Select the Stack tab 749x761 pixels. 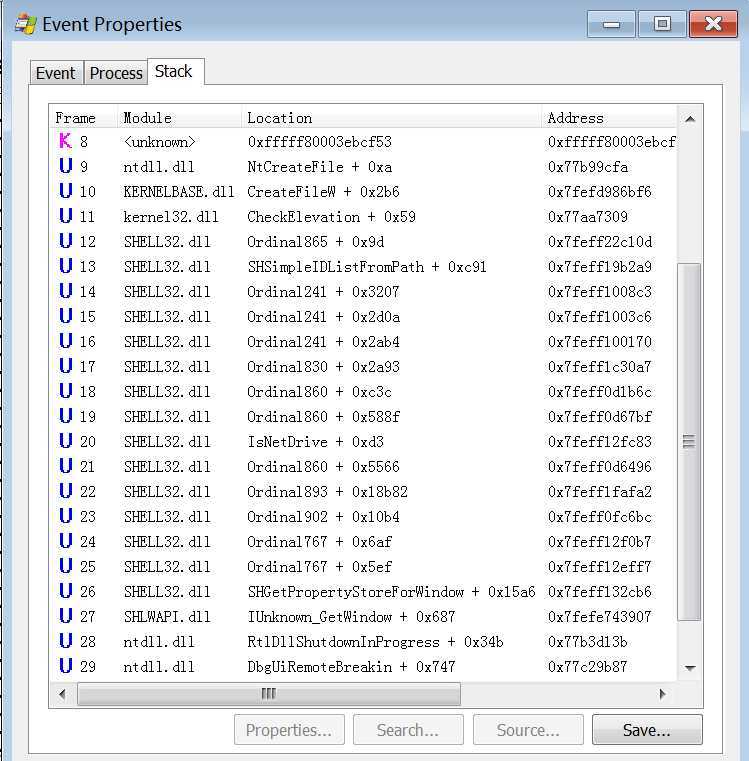coord(174,72)
